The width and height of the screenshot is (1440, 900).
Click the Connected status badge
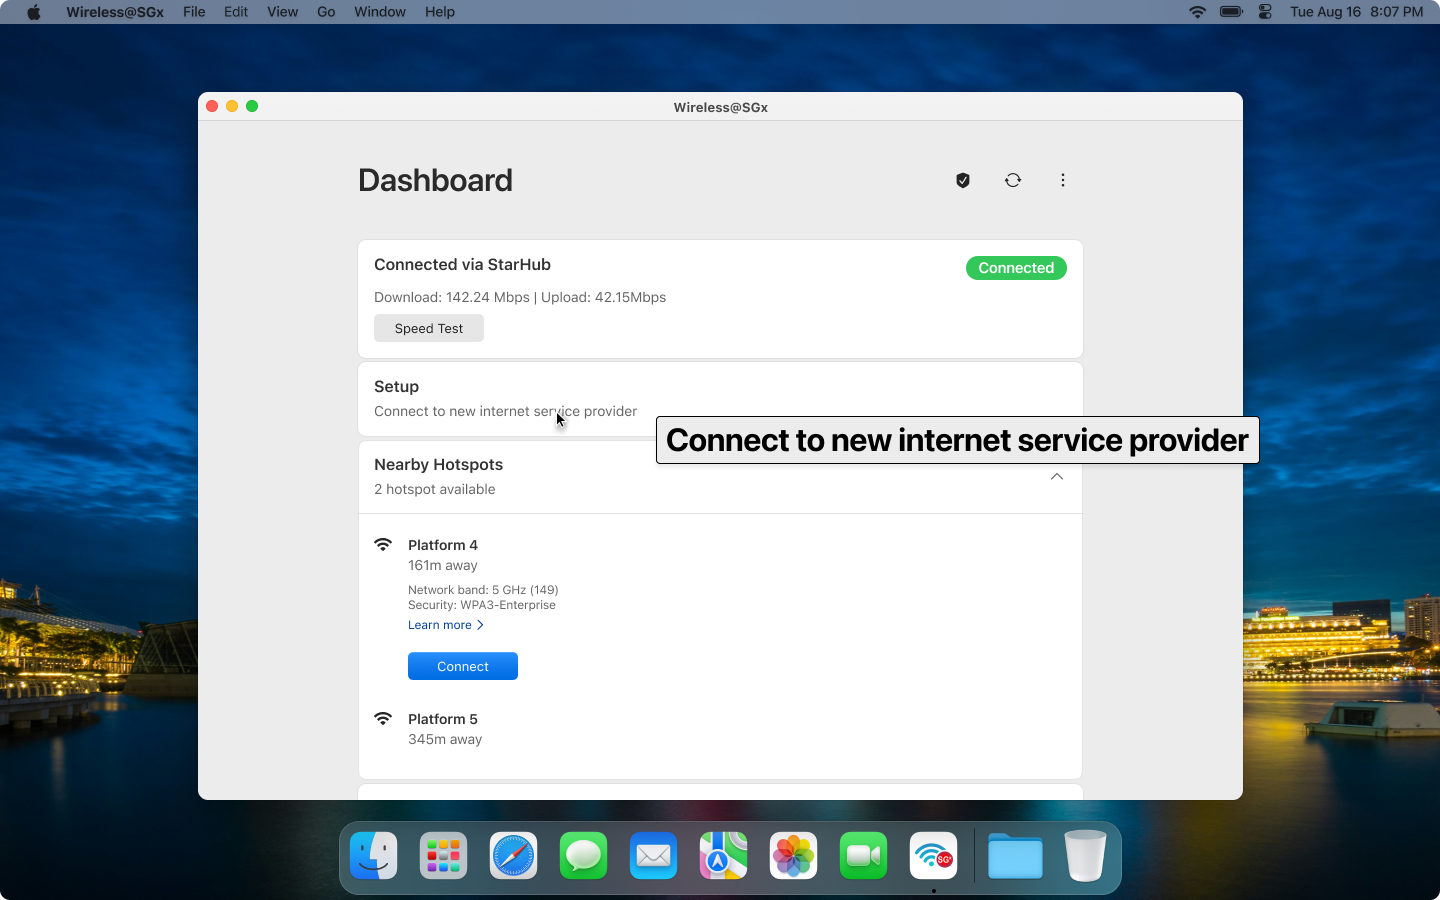tap(1016, 268)
